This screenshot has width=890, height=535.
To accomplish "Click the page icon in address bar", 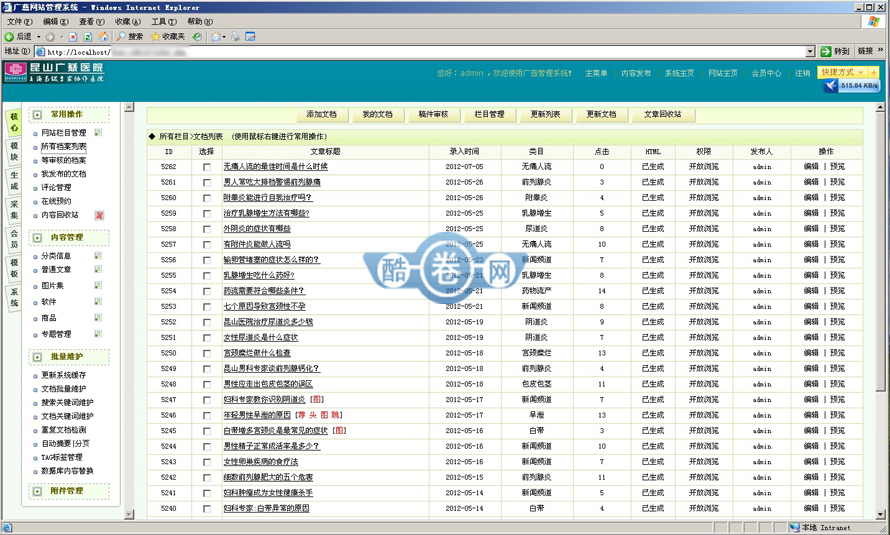I will pos(40,52).
